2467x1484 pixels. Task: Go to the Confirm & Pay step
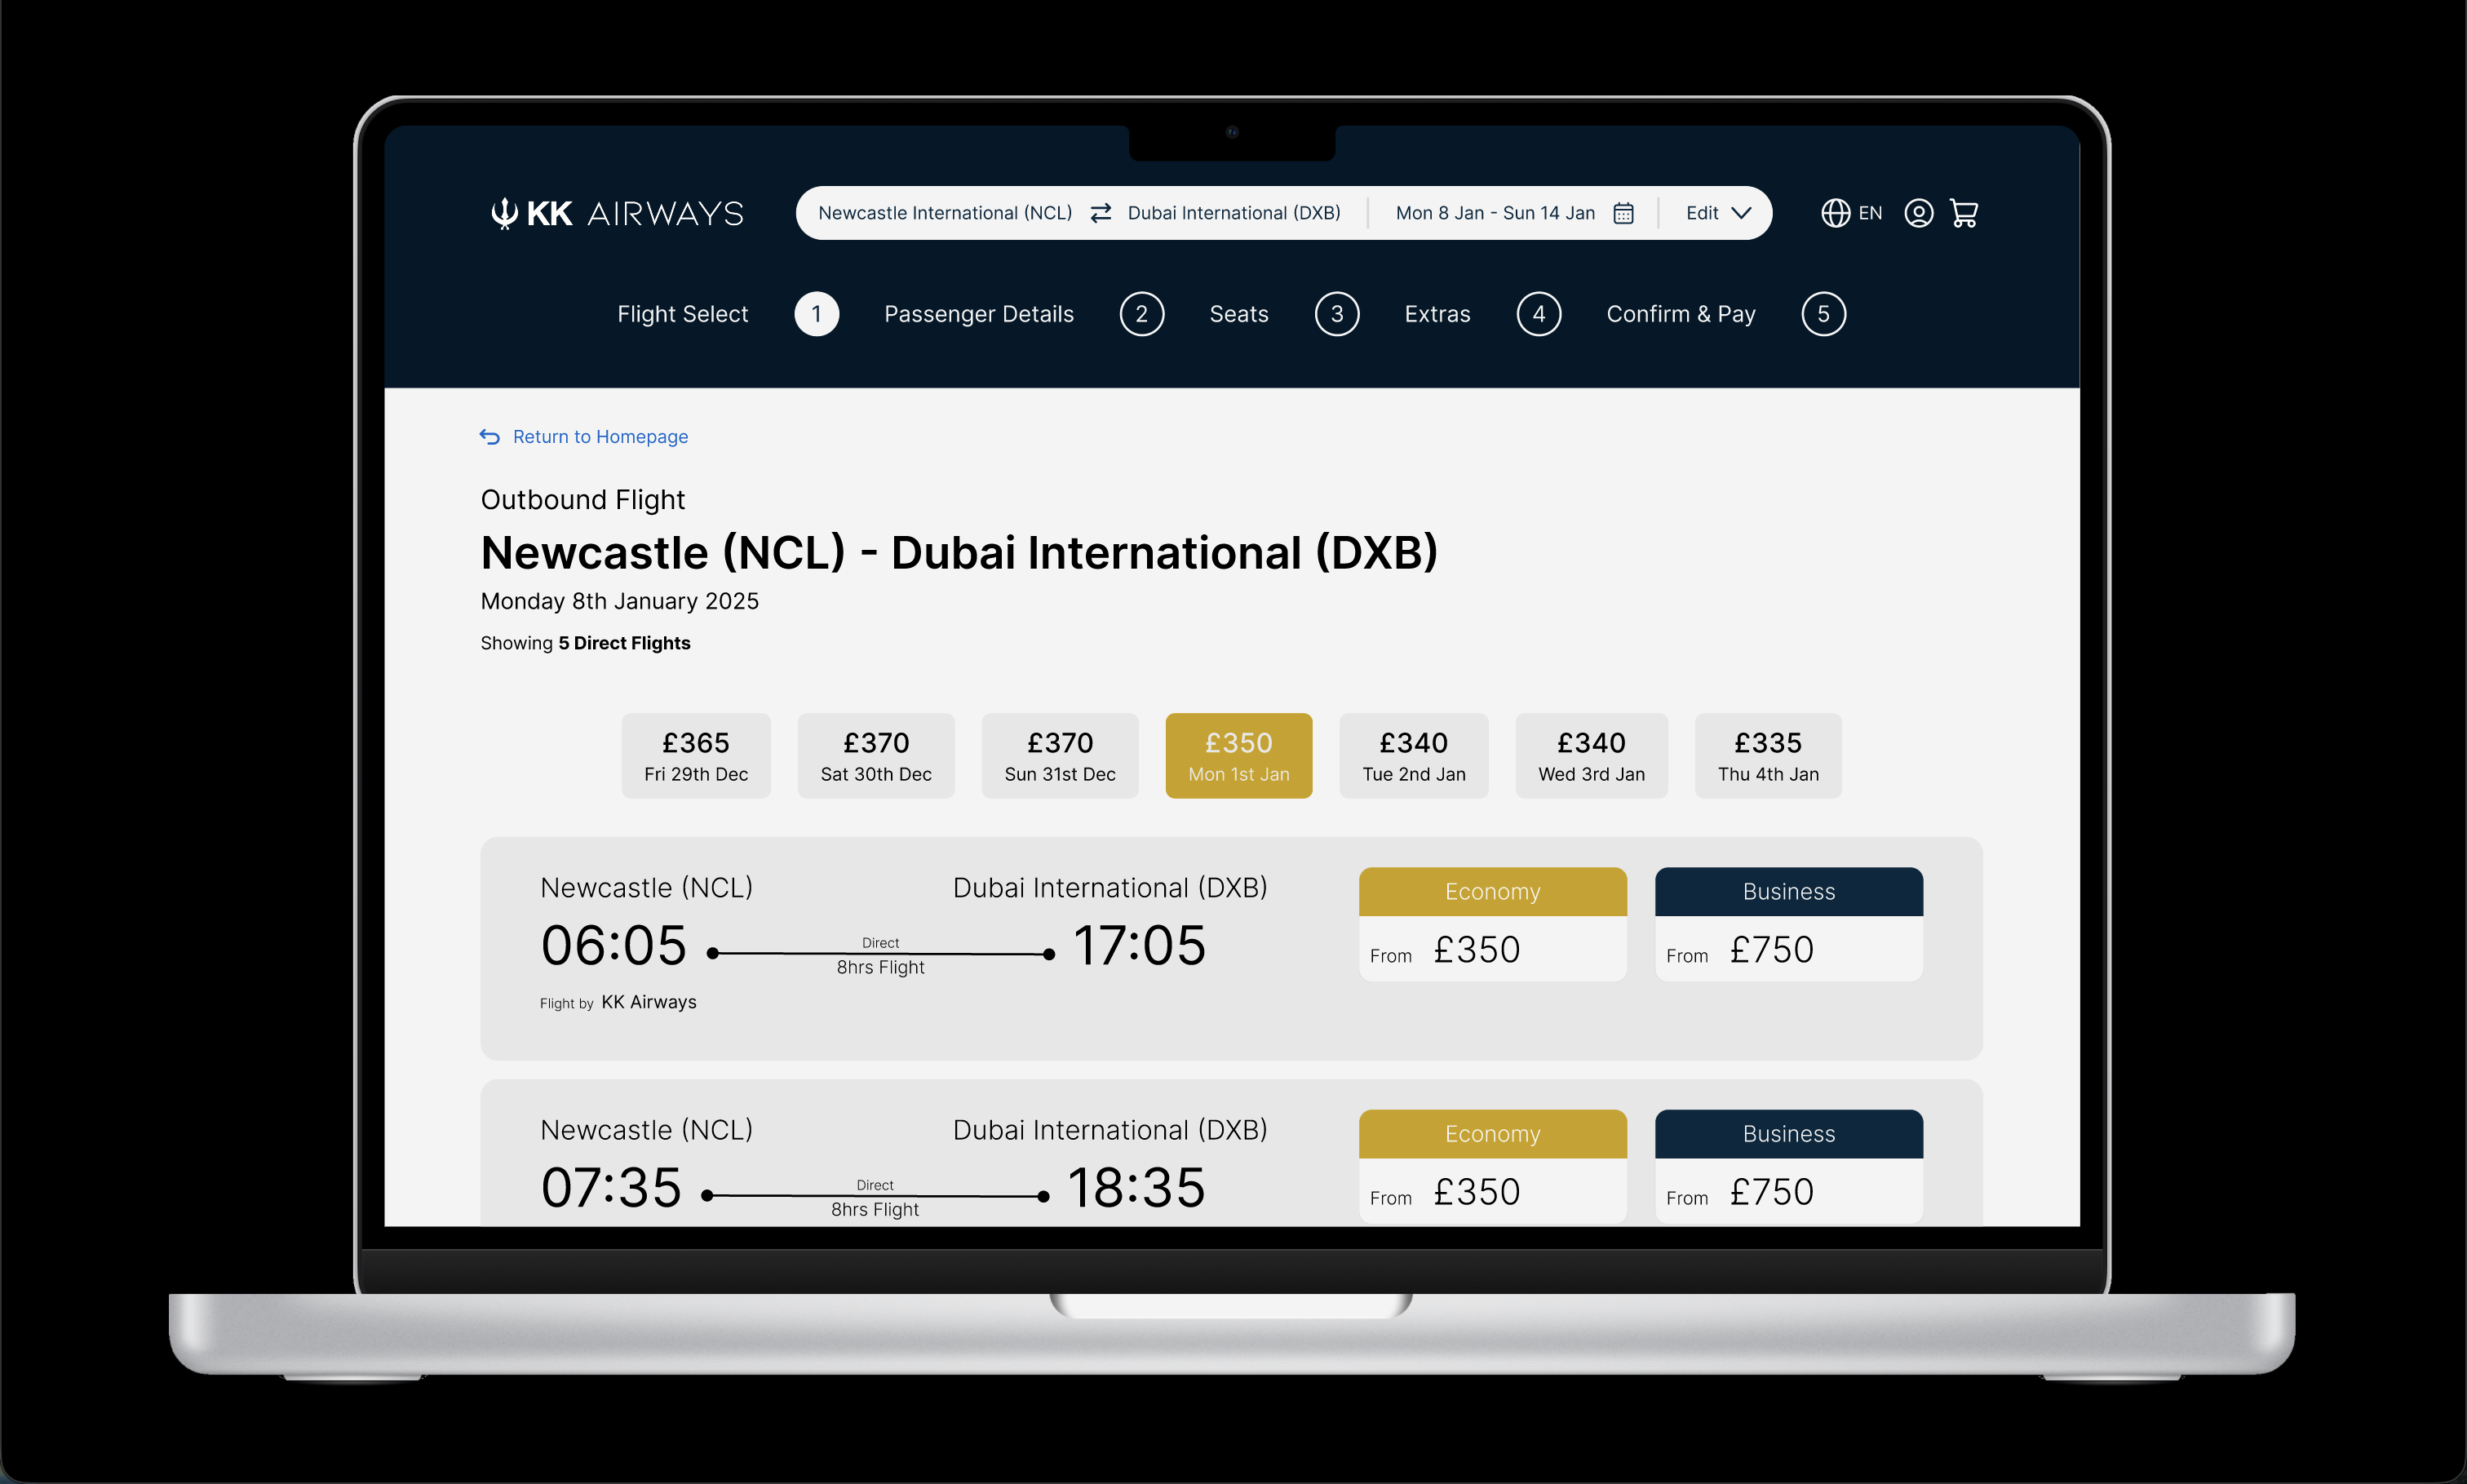(x=1680, y=314)
